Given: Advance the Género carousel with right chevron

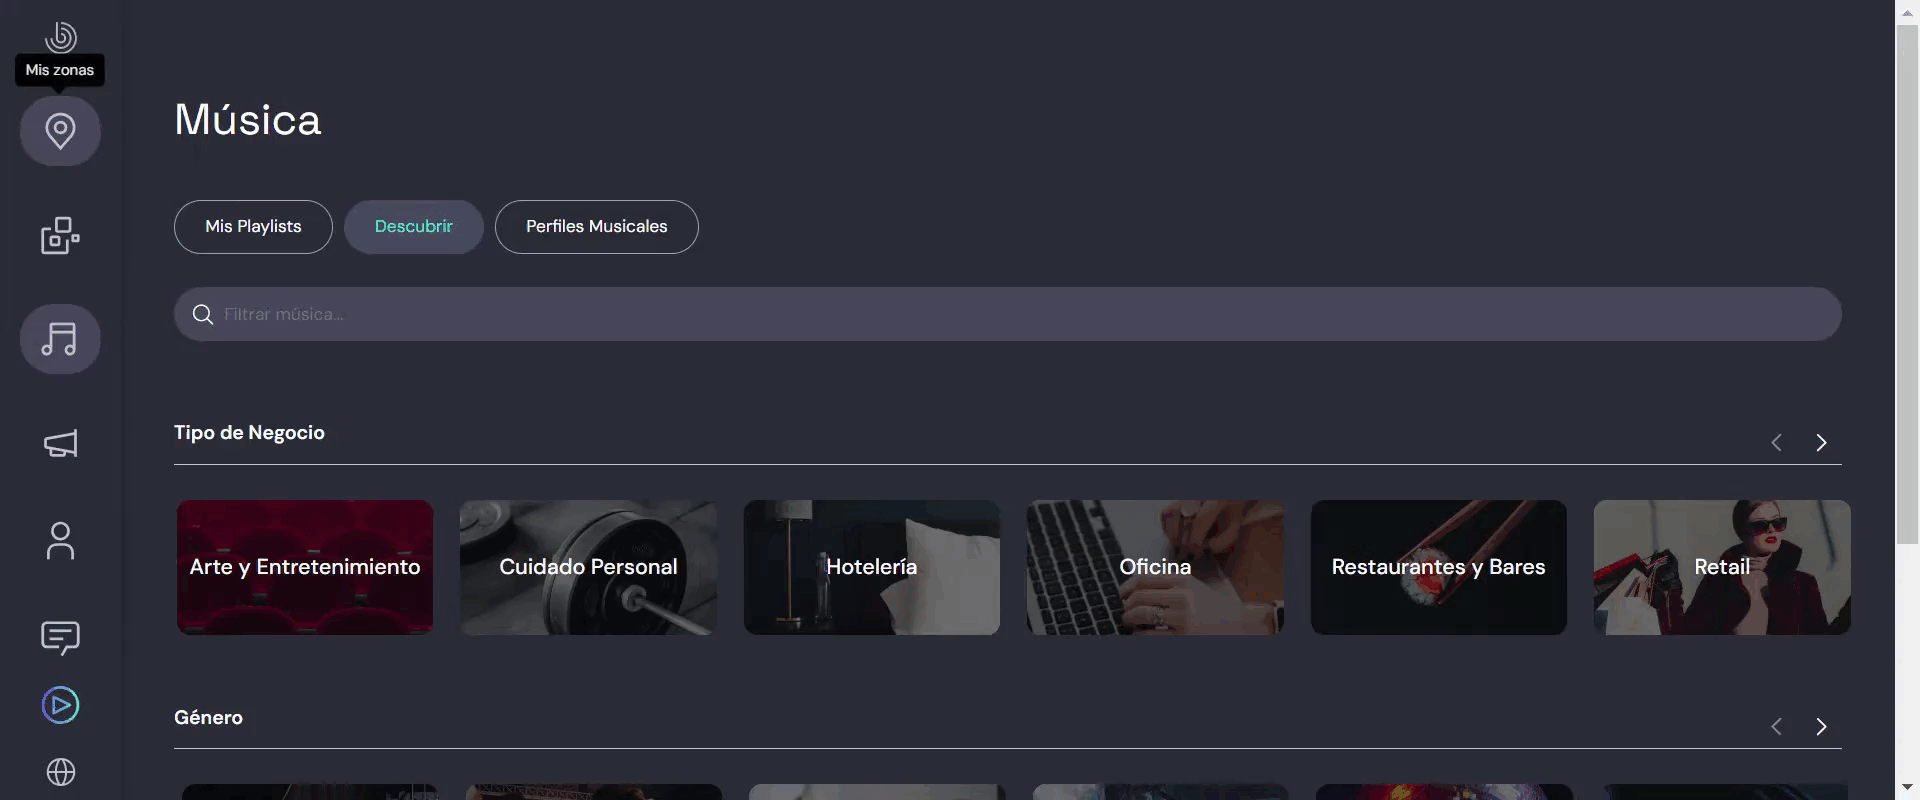Looking at the screenshot, I should [x=1821, y=727].
